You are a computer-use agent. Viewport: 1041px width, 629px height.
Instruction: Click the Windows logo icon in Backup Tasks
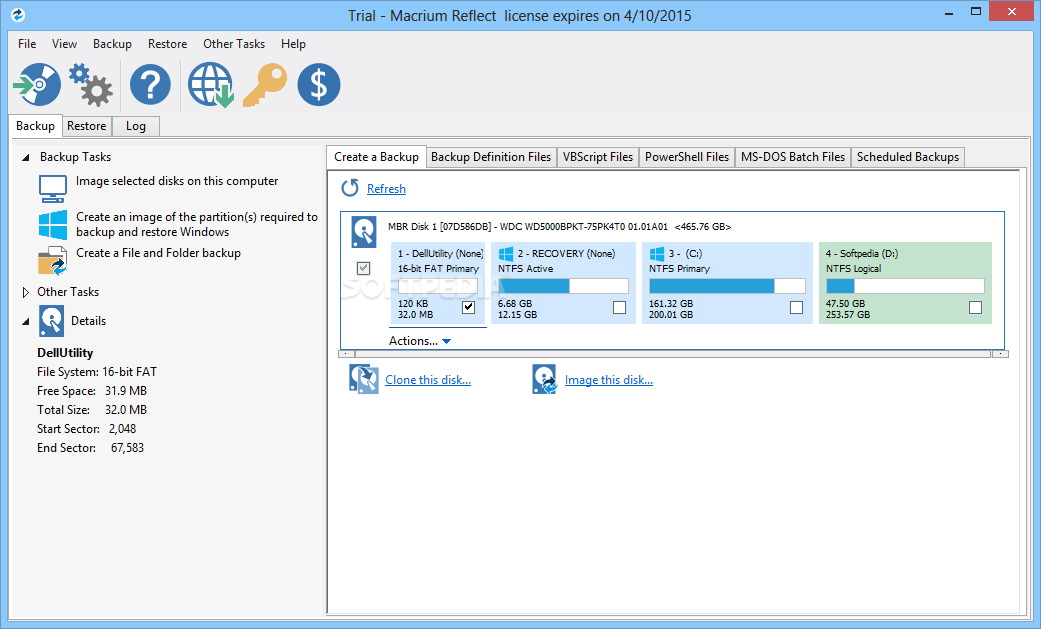[x=52, y=225]
